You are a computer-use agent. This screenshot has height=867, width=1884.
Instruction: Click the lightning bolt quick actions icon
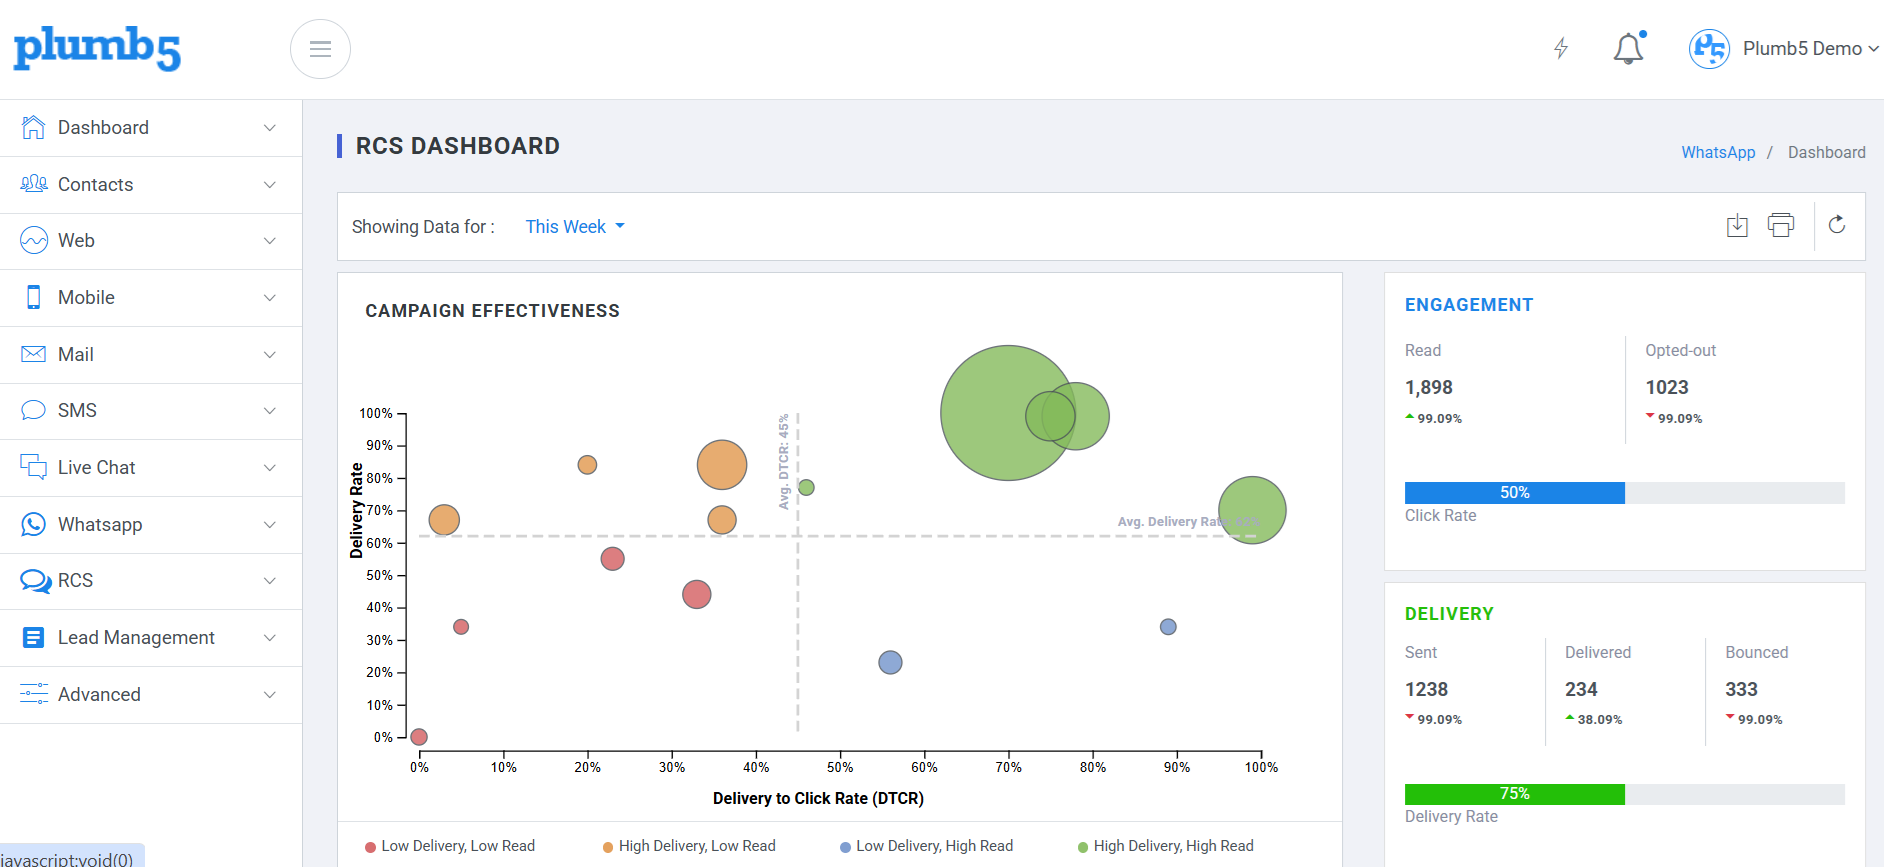pyautogui.click(x=1561, y=48)
